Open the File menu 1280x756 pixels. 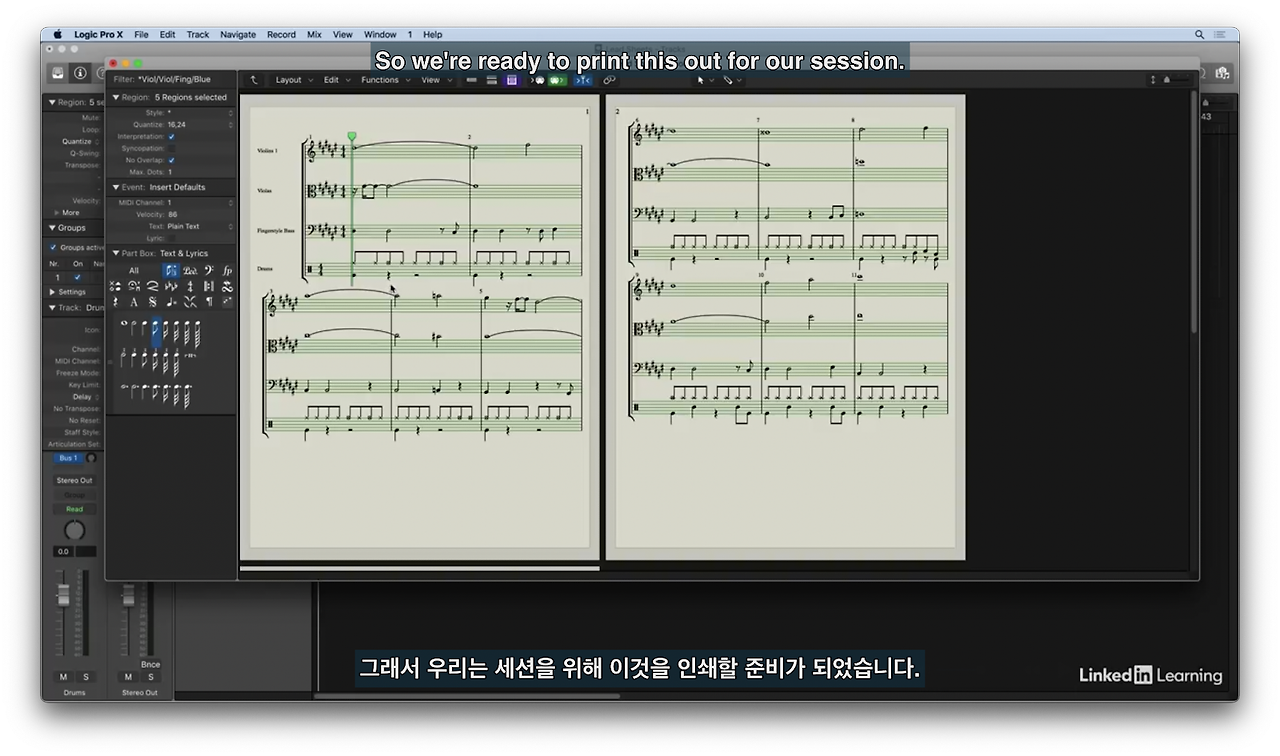tap(141, 34)
